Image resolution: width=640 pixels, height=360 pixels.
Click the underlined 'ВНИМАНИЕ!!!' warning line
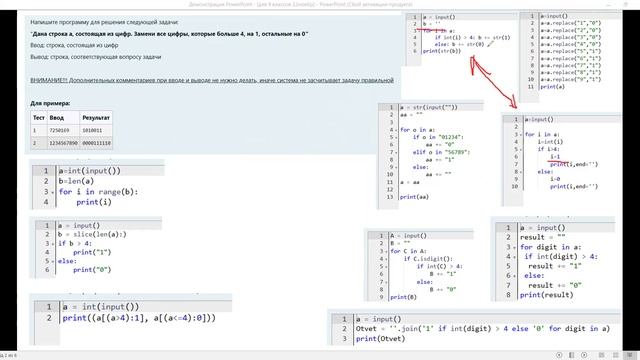click(x=212, y=80)
